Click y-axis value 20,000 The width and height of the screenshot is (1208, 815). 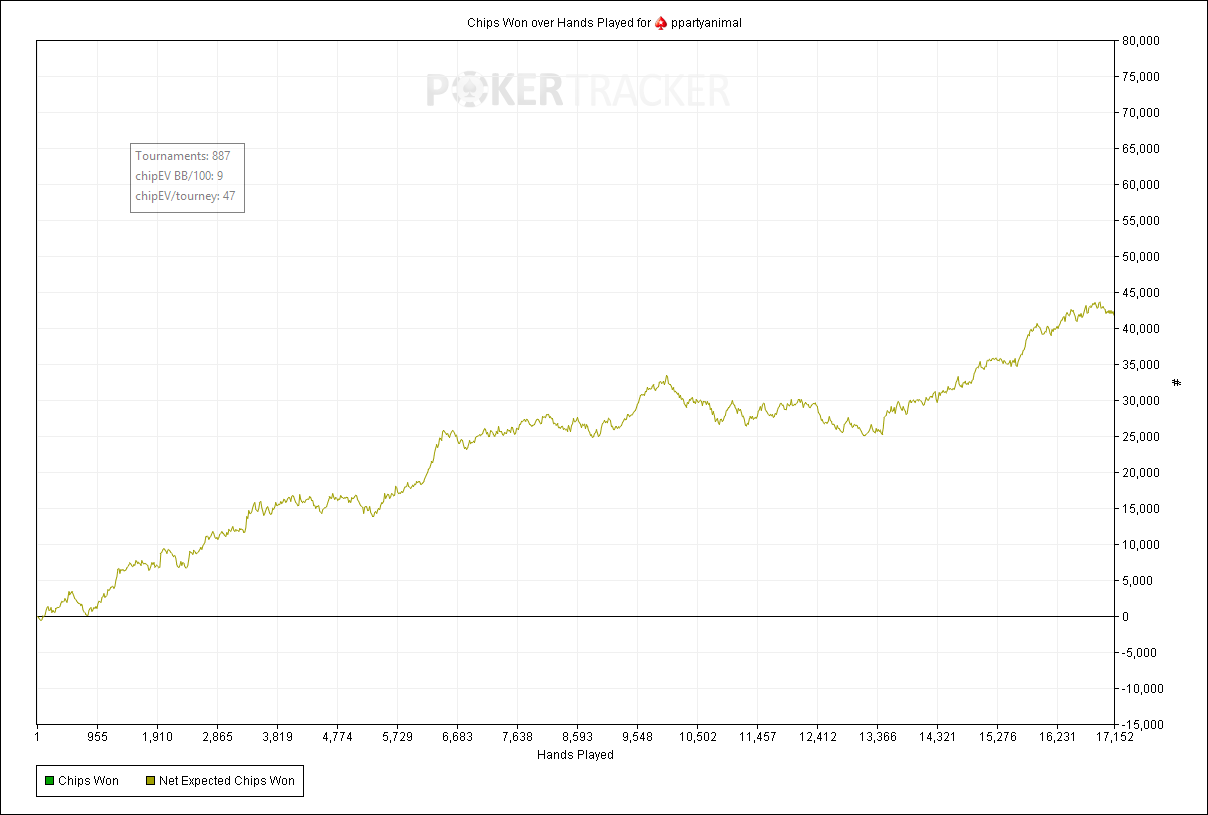pos(1140,473)
